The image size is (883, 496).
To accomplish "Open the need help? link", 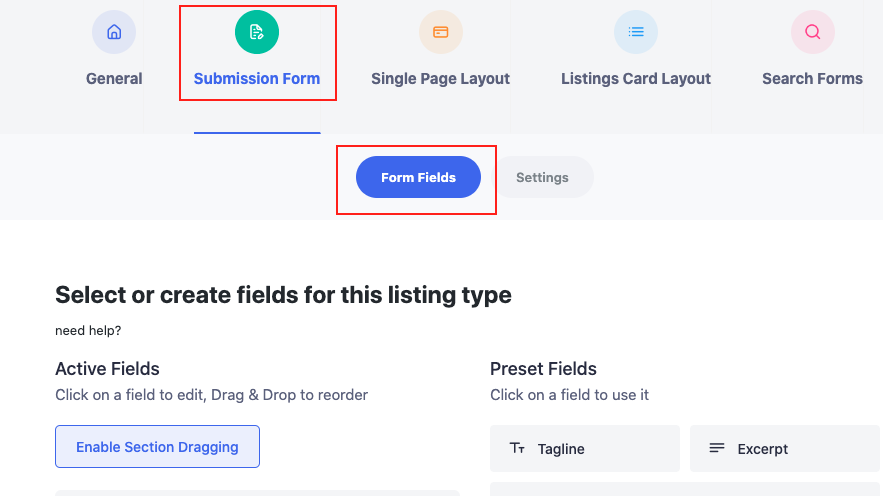I will pos(88,330).
